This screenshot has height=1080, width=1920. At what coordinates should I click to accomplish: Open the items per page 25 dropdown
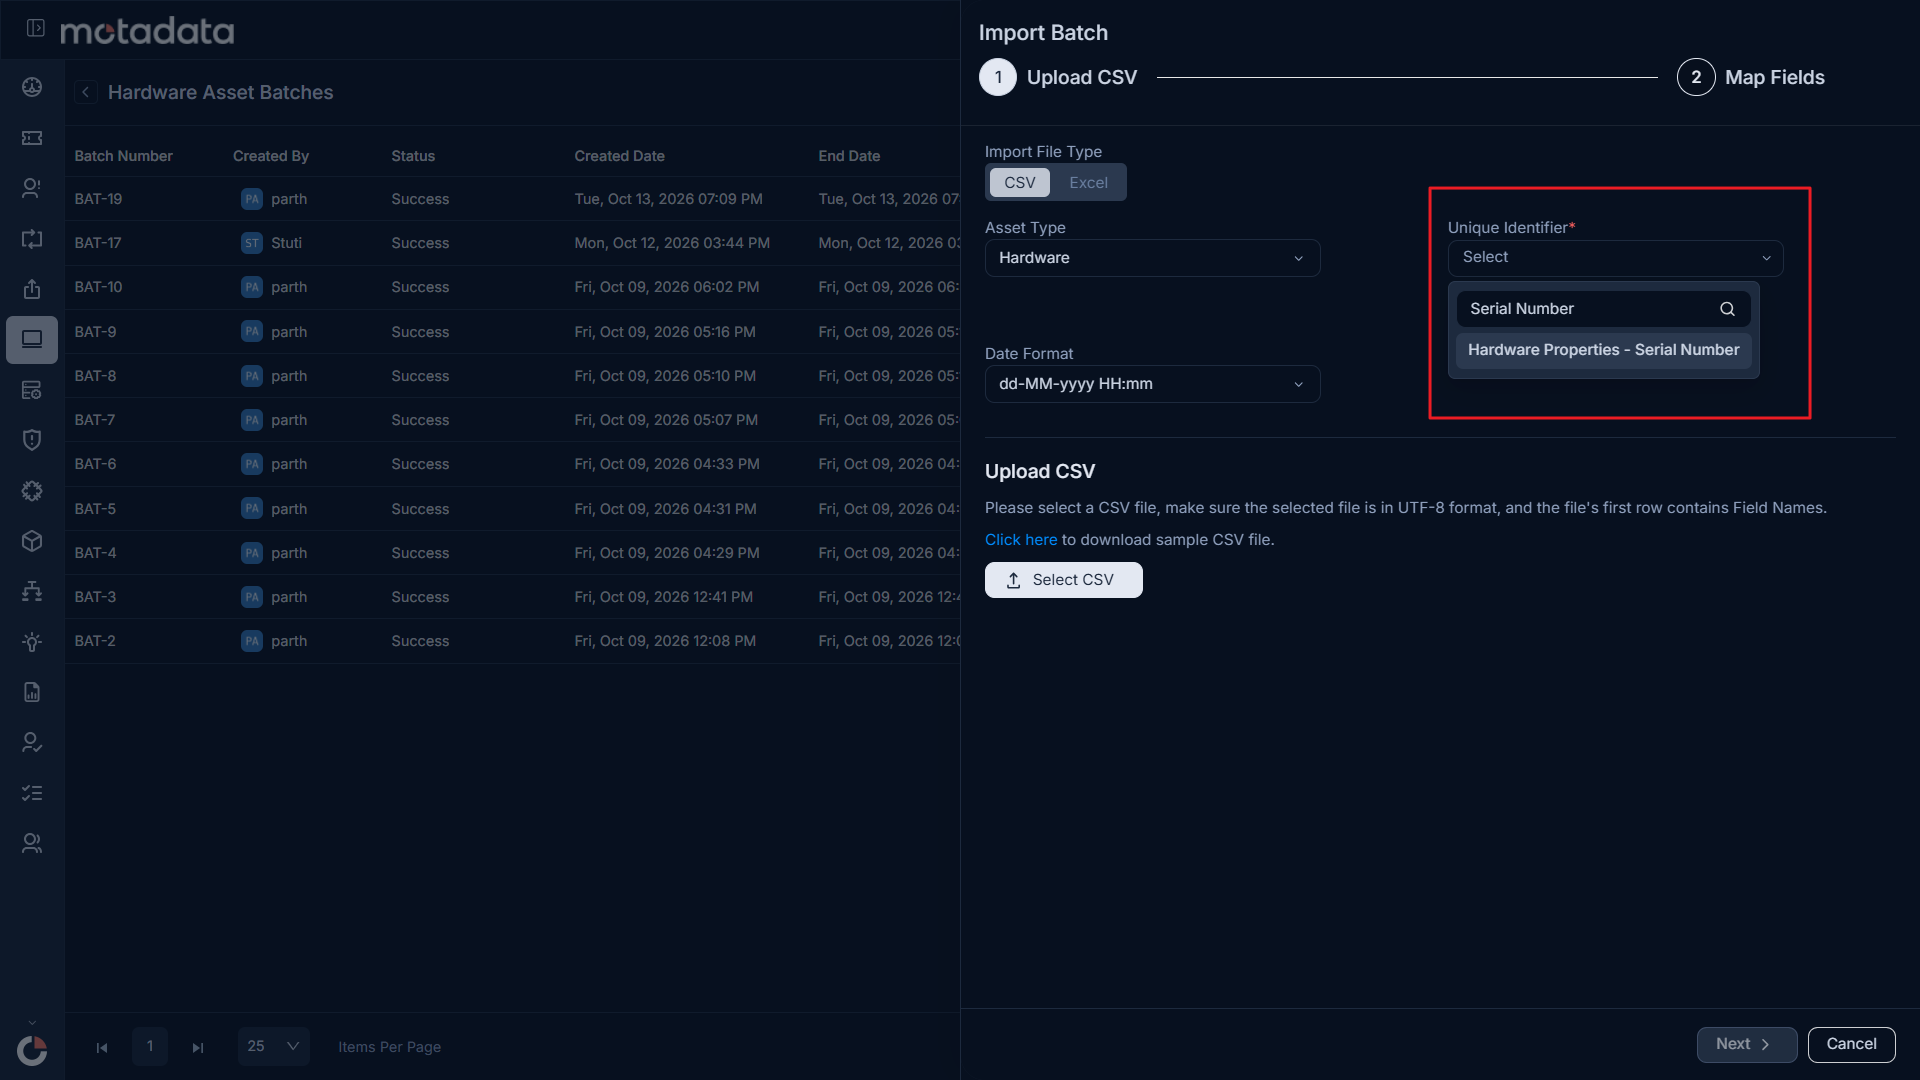tap(274, 1046)
